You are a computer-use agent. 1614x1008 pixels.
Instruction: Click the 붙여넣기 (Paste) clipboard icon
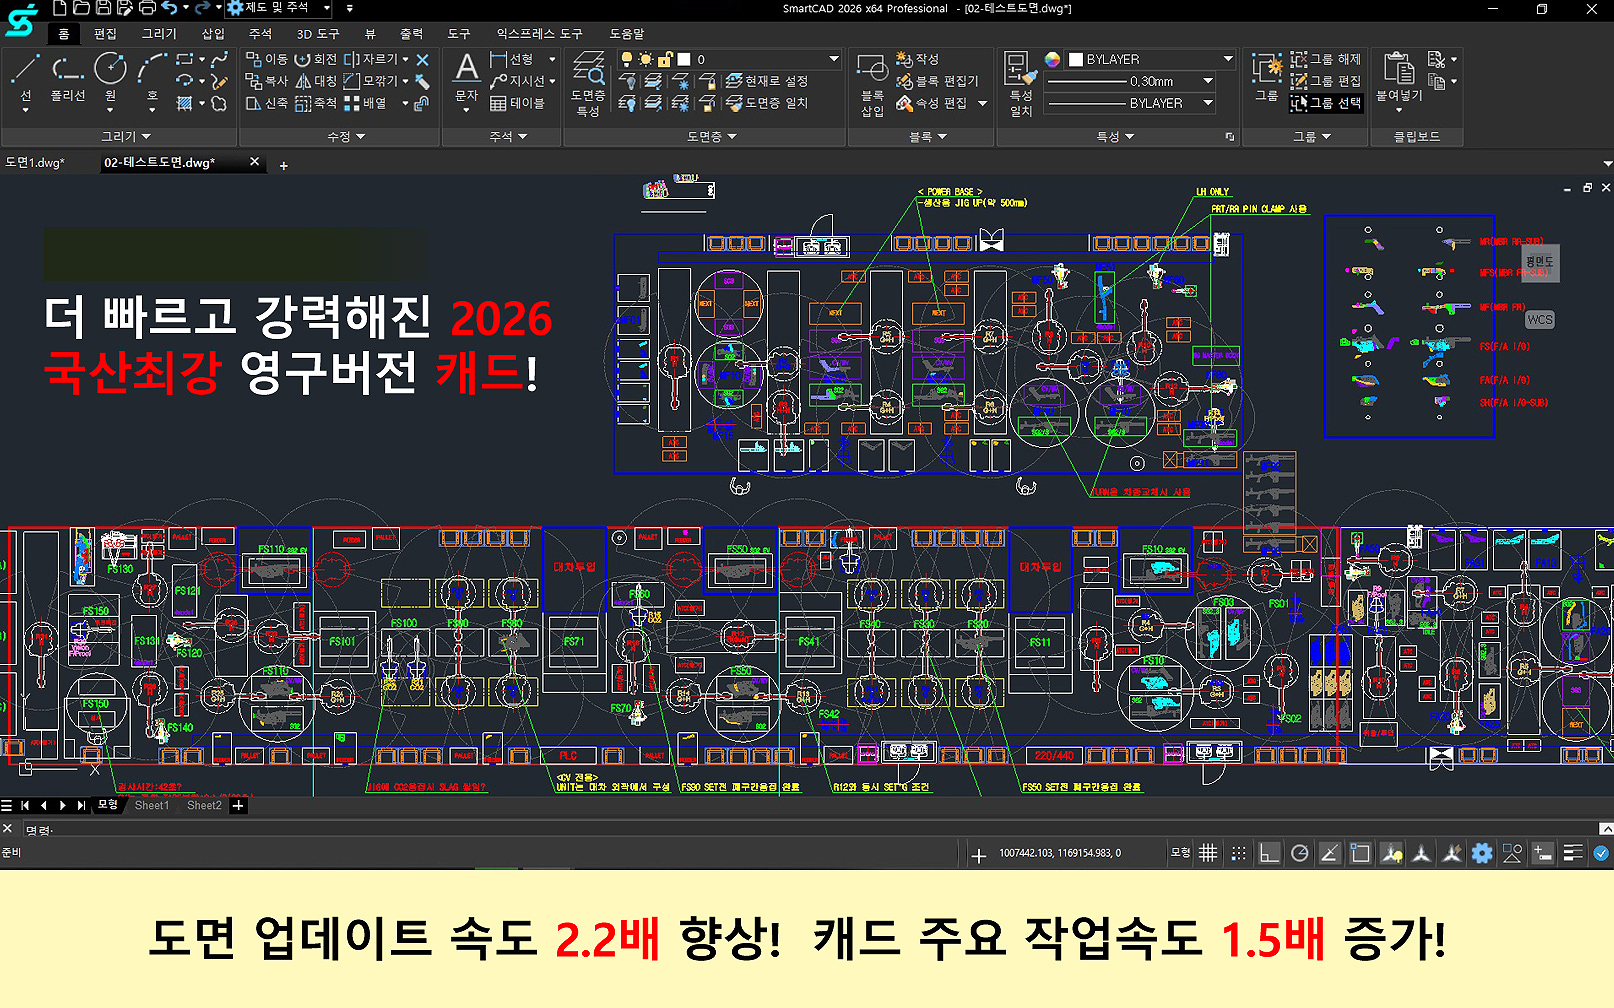[1398, 78]
